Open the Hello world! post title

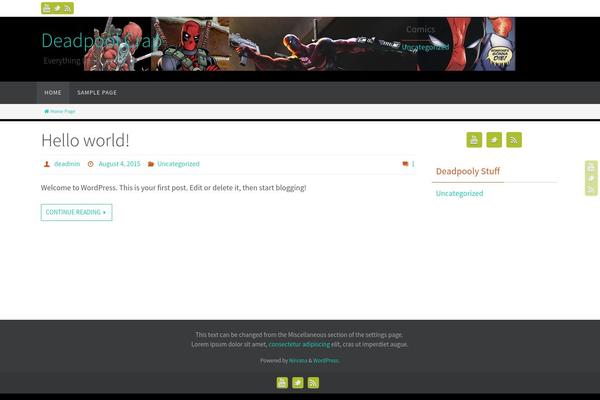point(85,140)
